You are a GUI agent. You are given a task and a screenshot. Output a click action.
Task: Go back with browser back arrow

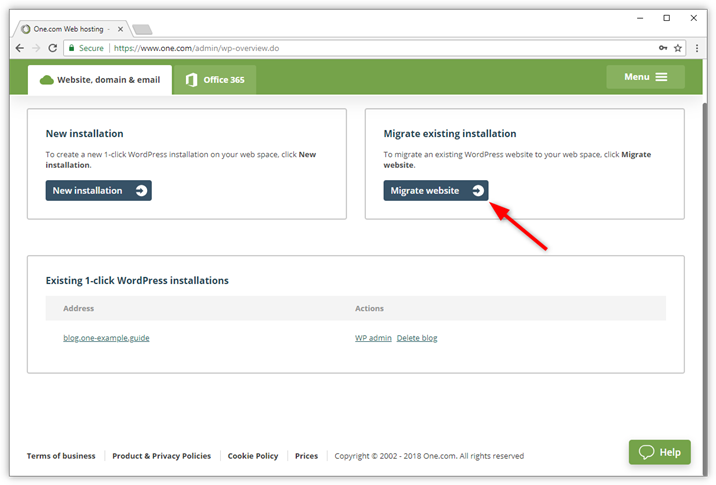click(x=20, y=48)
